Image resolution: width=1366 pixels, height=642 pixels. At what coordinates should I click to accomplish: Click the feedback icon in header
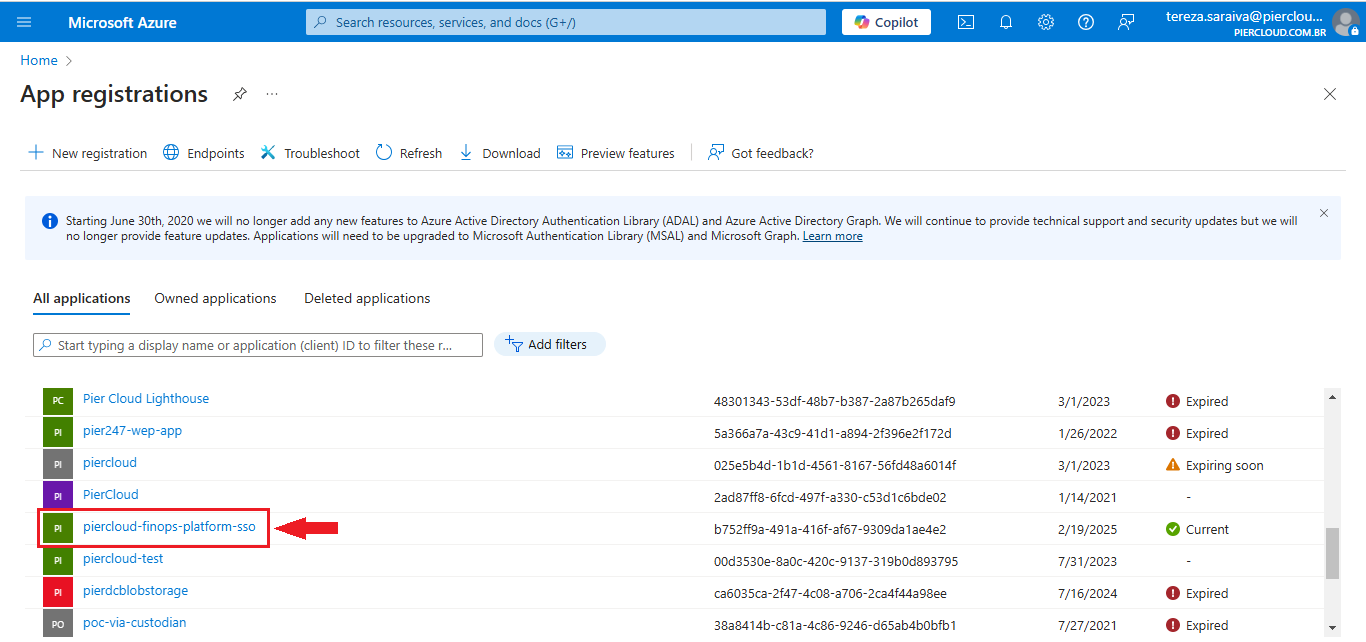pos(1126,22)
